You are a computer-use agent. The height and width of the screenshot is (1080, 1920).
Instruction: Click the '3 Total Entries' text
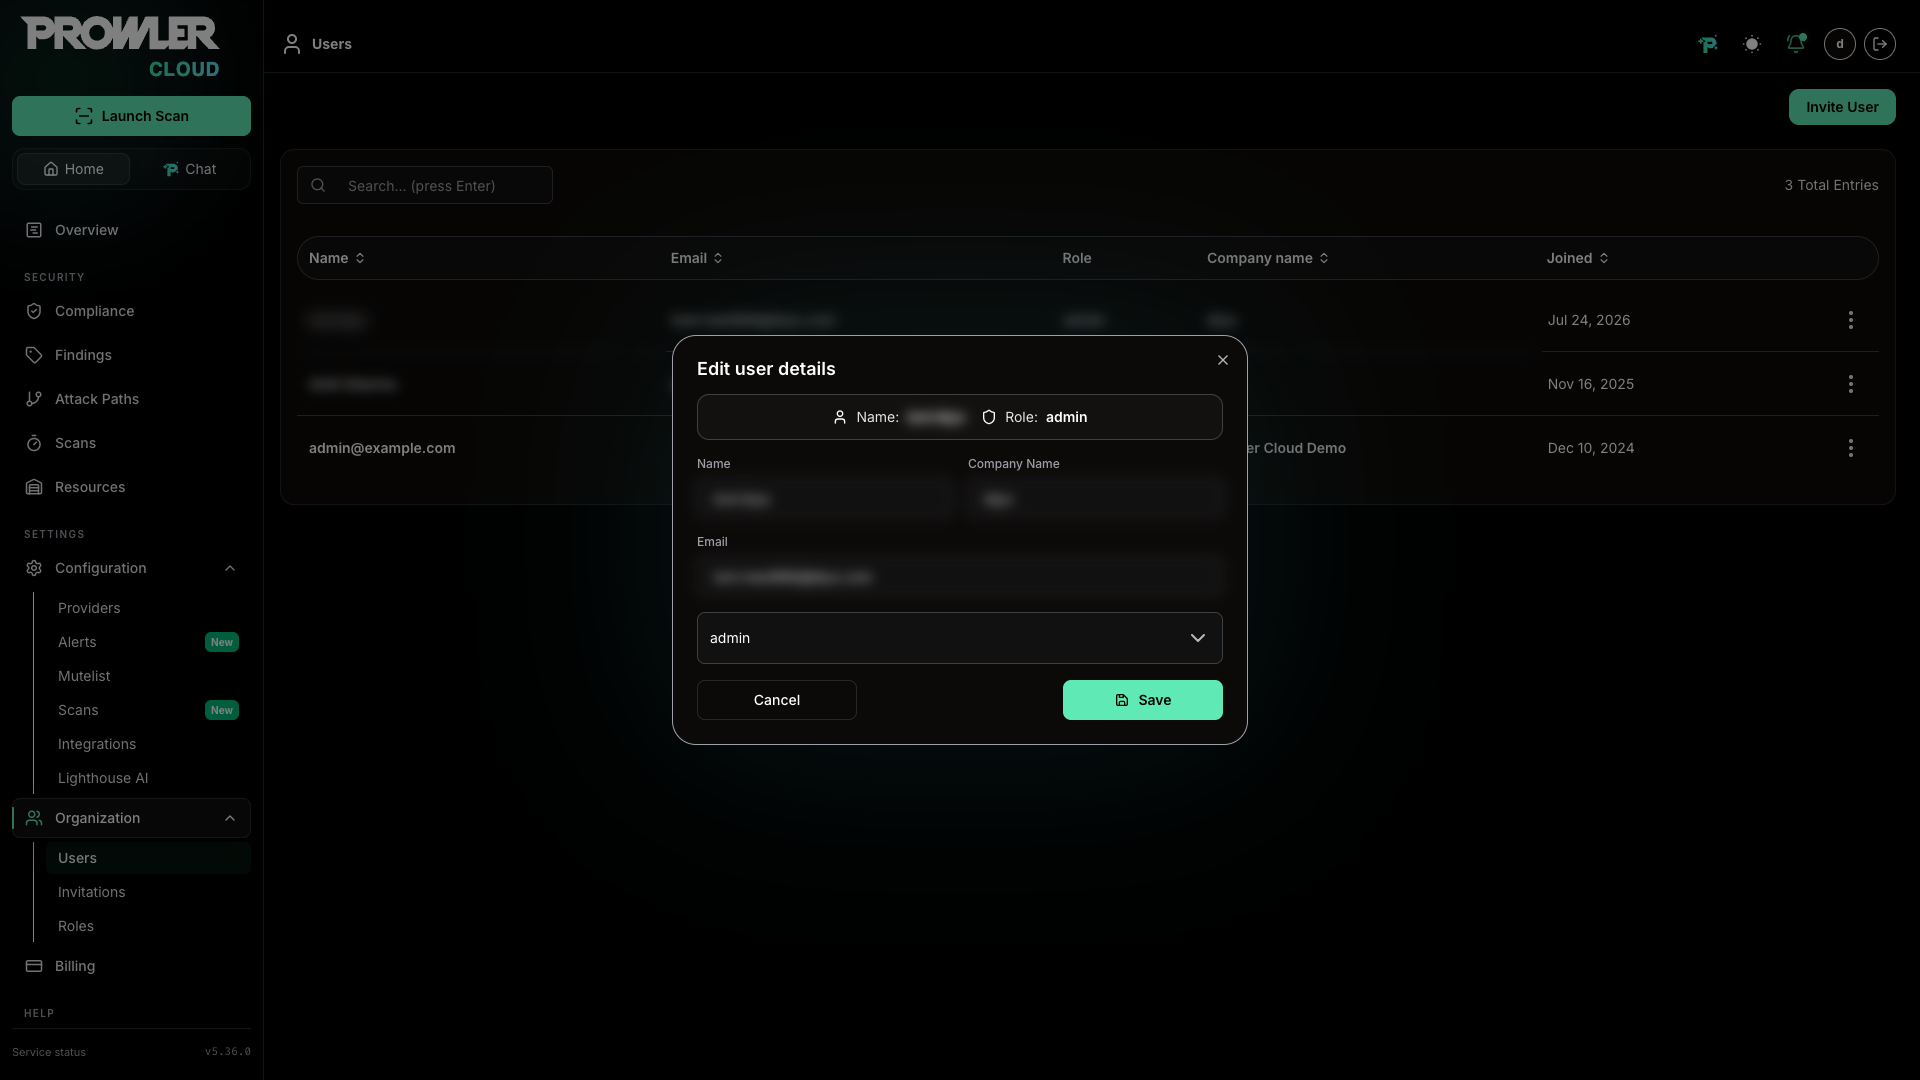[1831, 185]
